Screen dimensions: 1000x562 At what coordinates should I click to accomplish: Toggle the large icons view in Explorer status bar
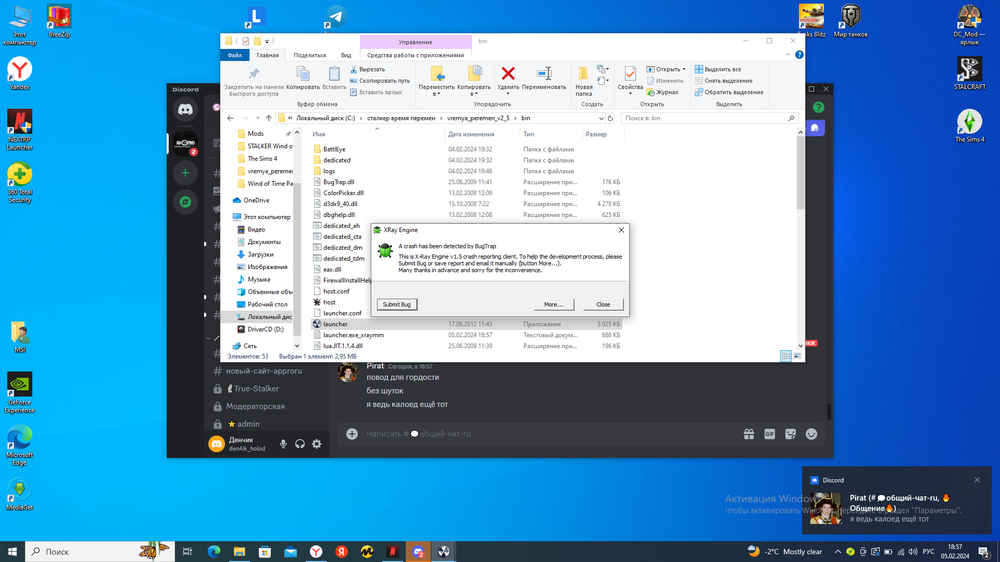798,356
